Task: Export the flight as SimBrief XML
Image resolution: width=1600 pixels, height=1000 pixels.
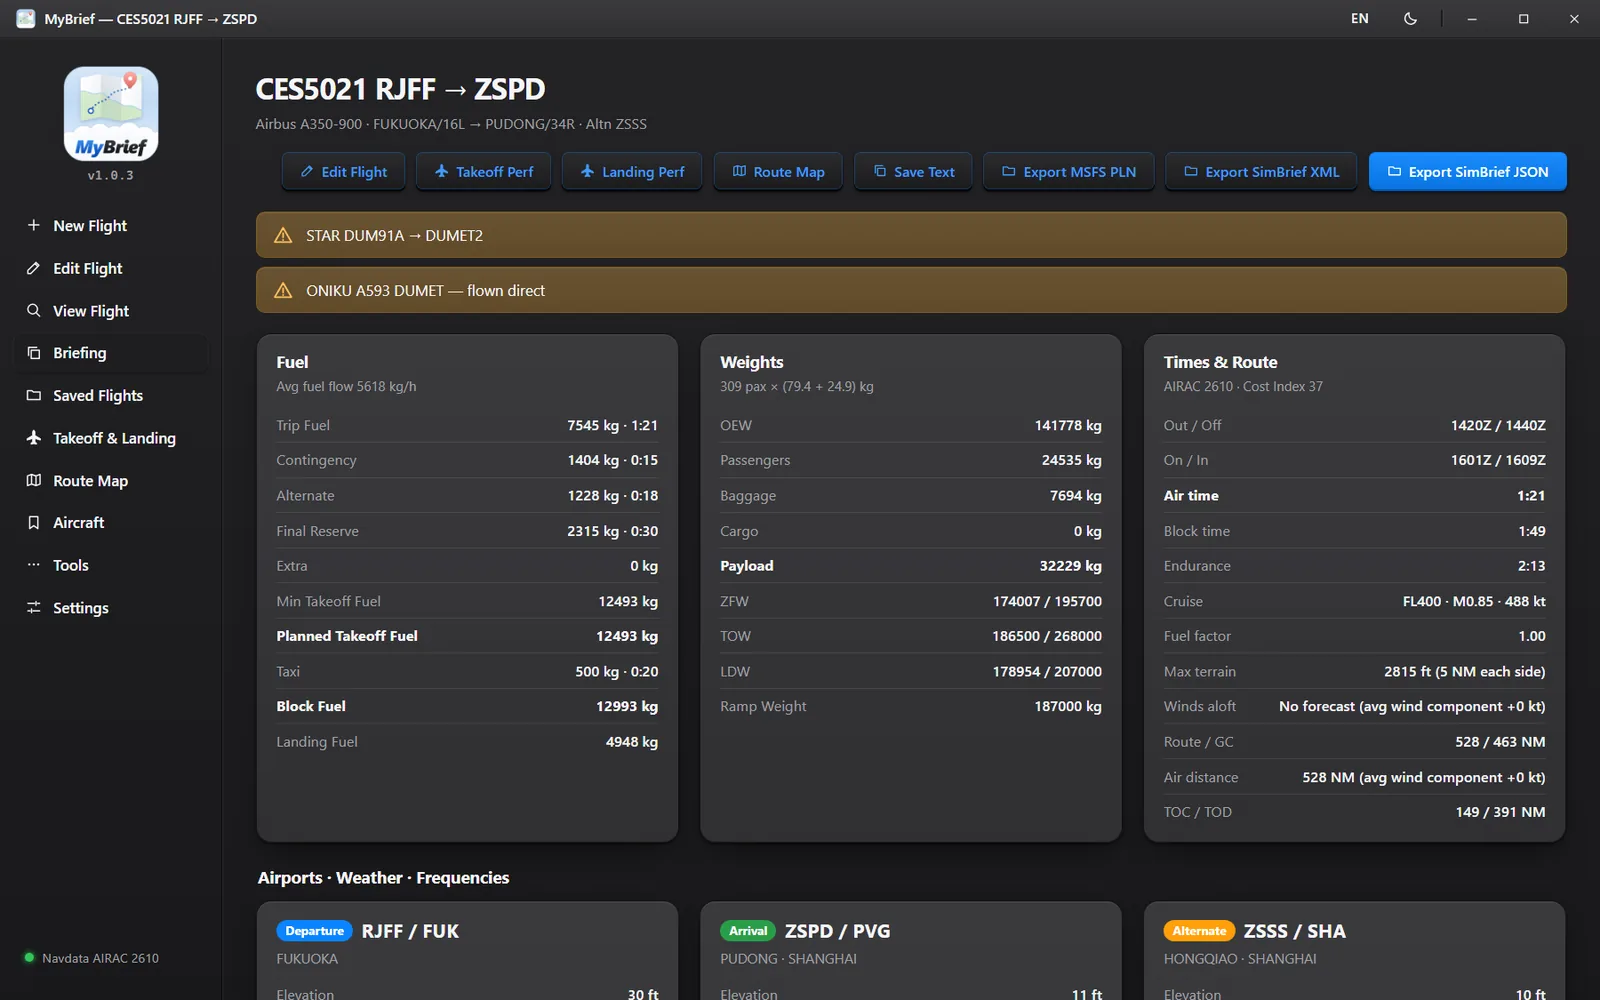Action: pyautogui.click(x=1261, y=172)
